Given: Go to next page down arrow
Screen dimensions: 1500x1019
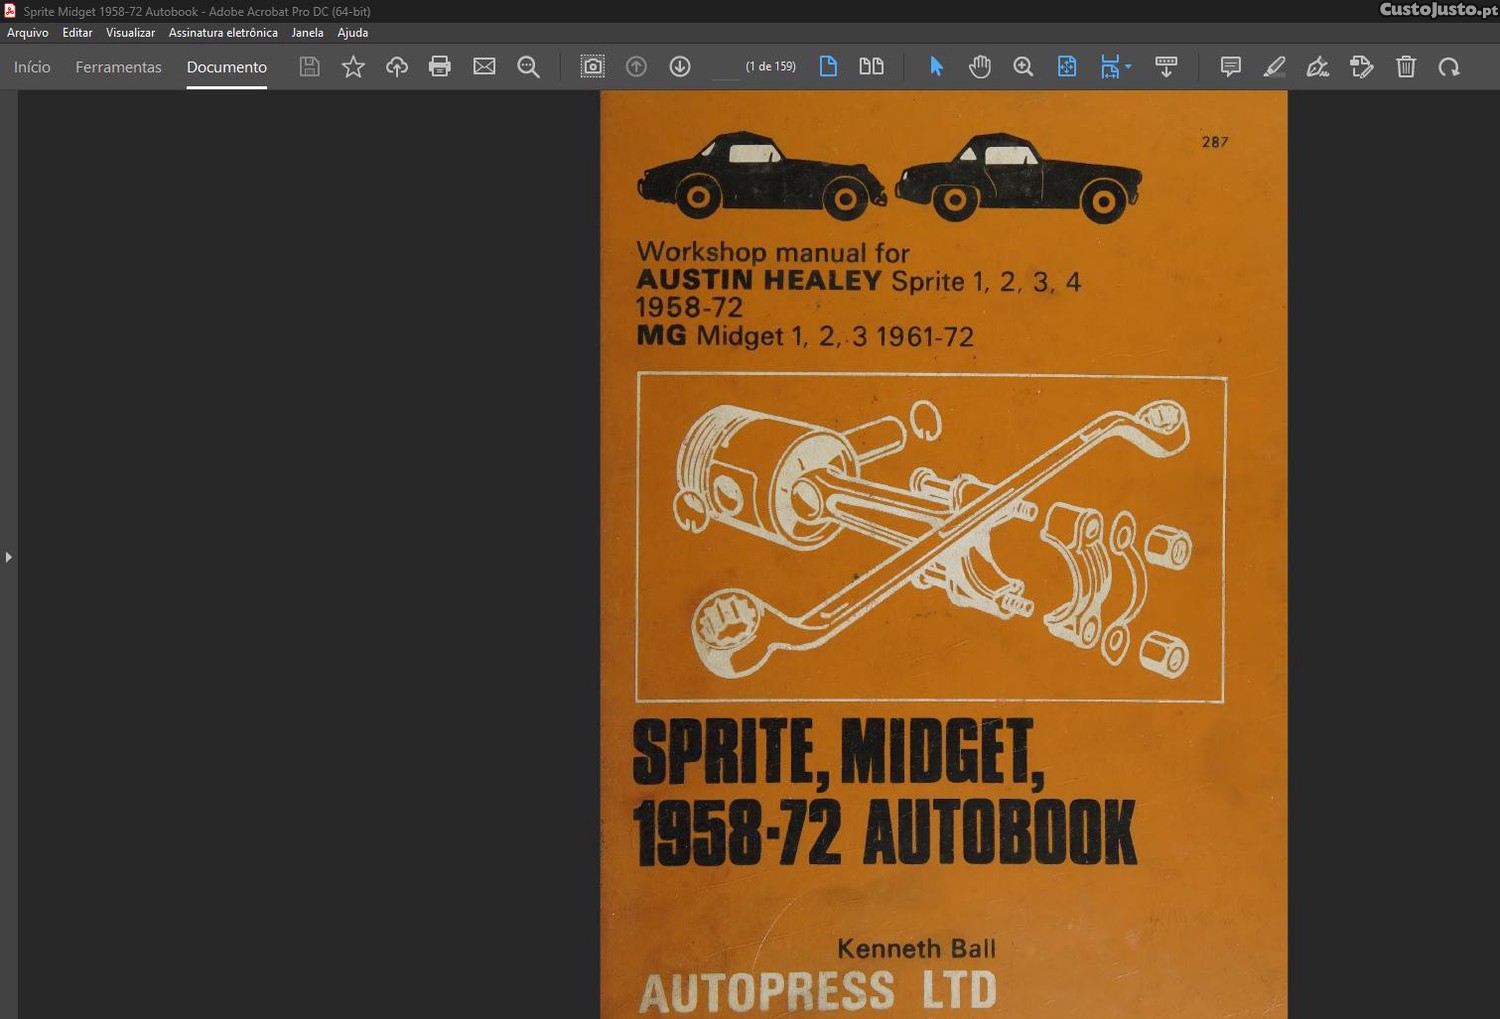Looking at the screenshot, I should pos(680,67).
